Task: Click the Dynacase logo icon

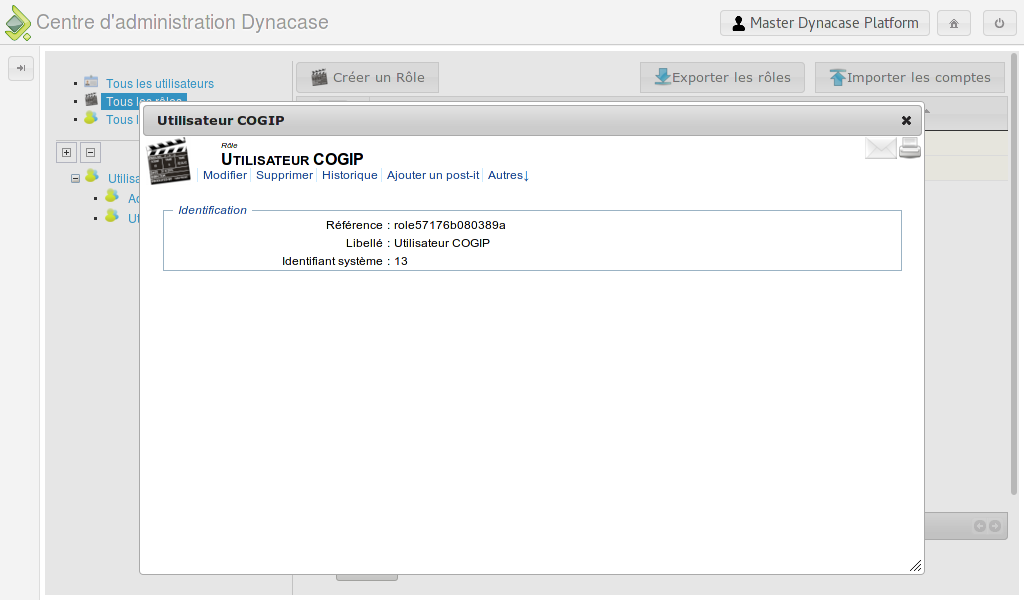Action: click(18, 23)
